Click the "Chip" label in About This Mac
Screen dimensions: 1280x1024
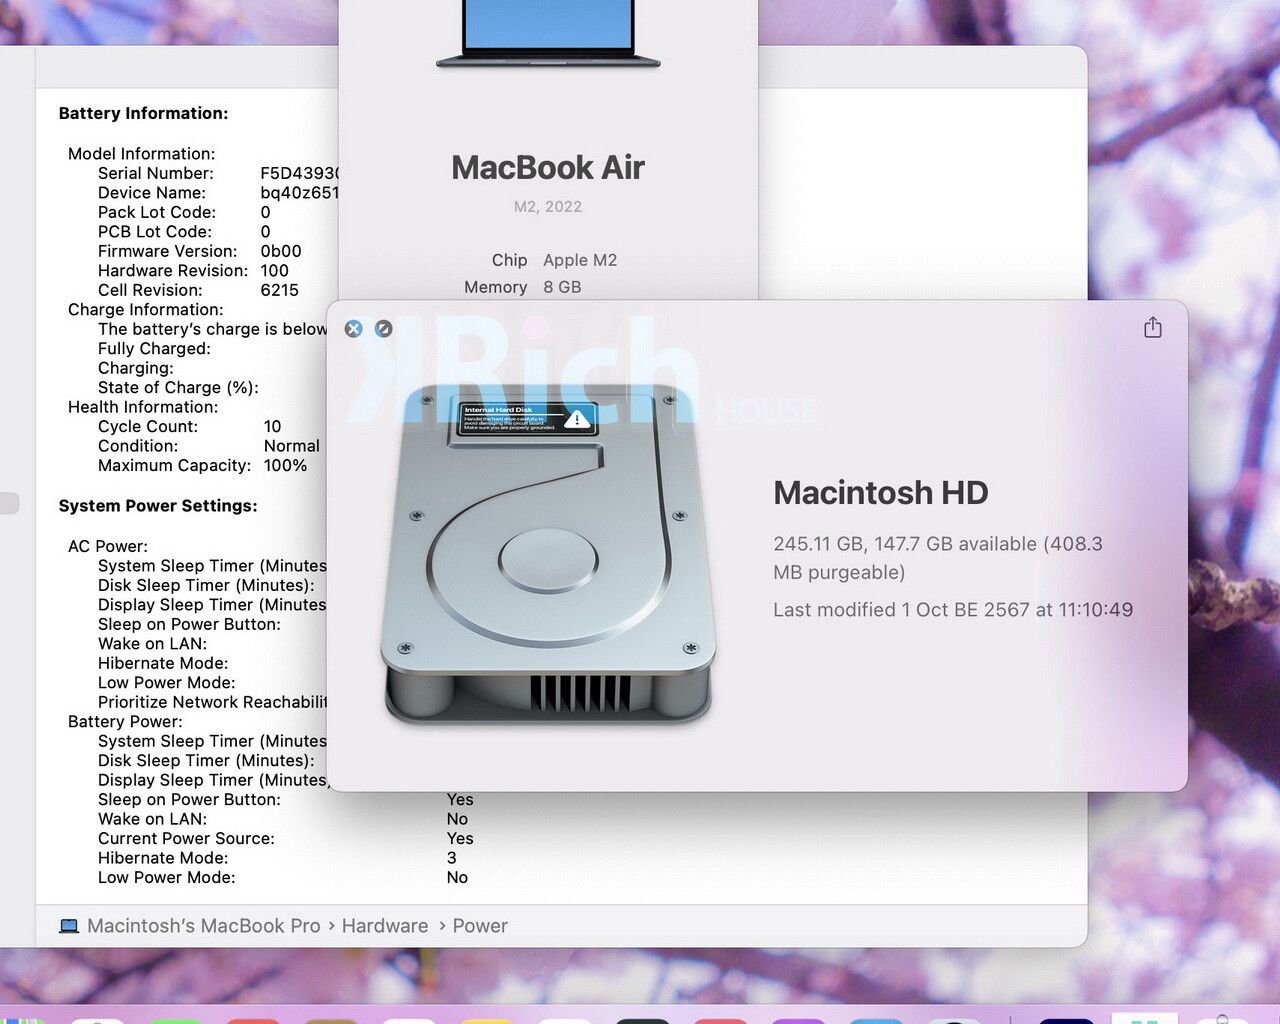(509, 260)
